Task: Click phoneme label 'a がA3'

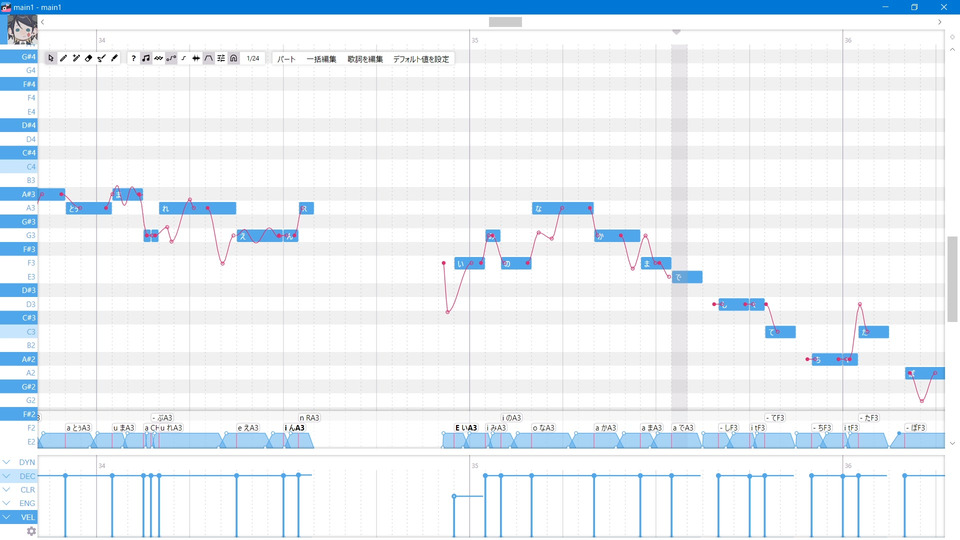Action: (x=606, y=428)
